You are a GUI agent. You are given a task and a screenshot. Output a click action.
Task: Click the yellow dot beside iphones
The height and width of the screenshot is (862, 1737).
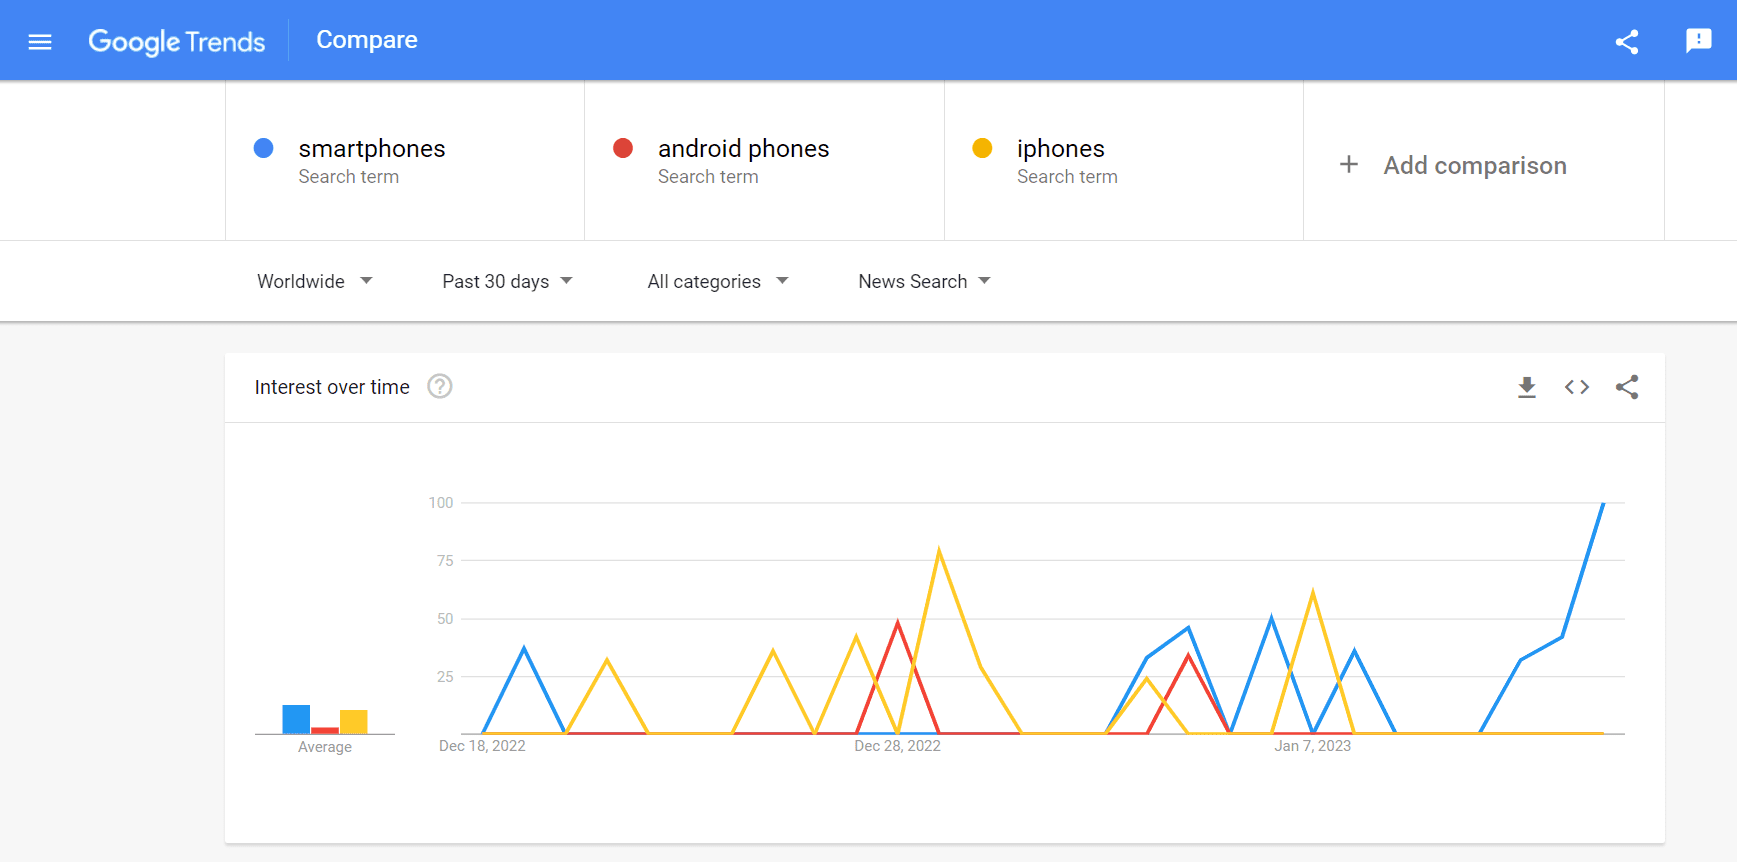982,148
